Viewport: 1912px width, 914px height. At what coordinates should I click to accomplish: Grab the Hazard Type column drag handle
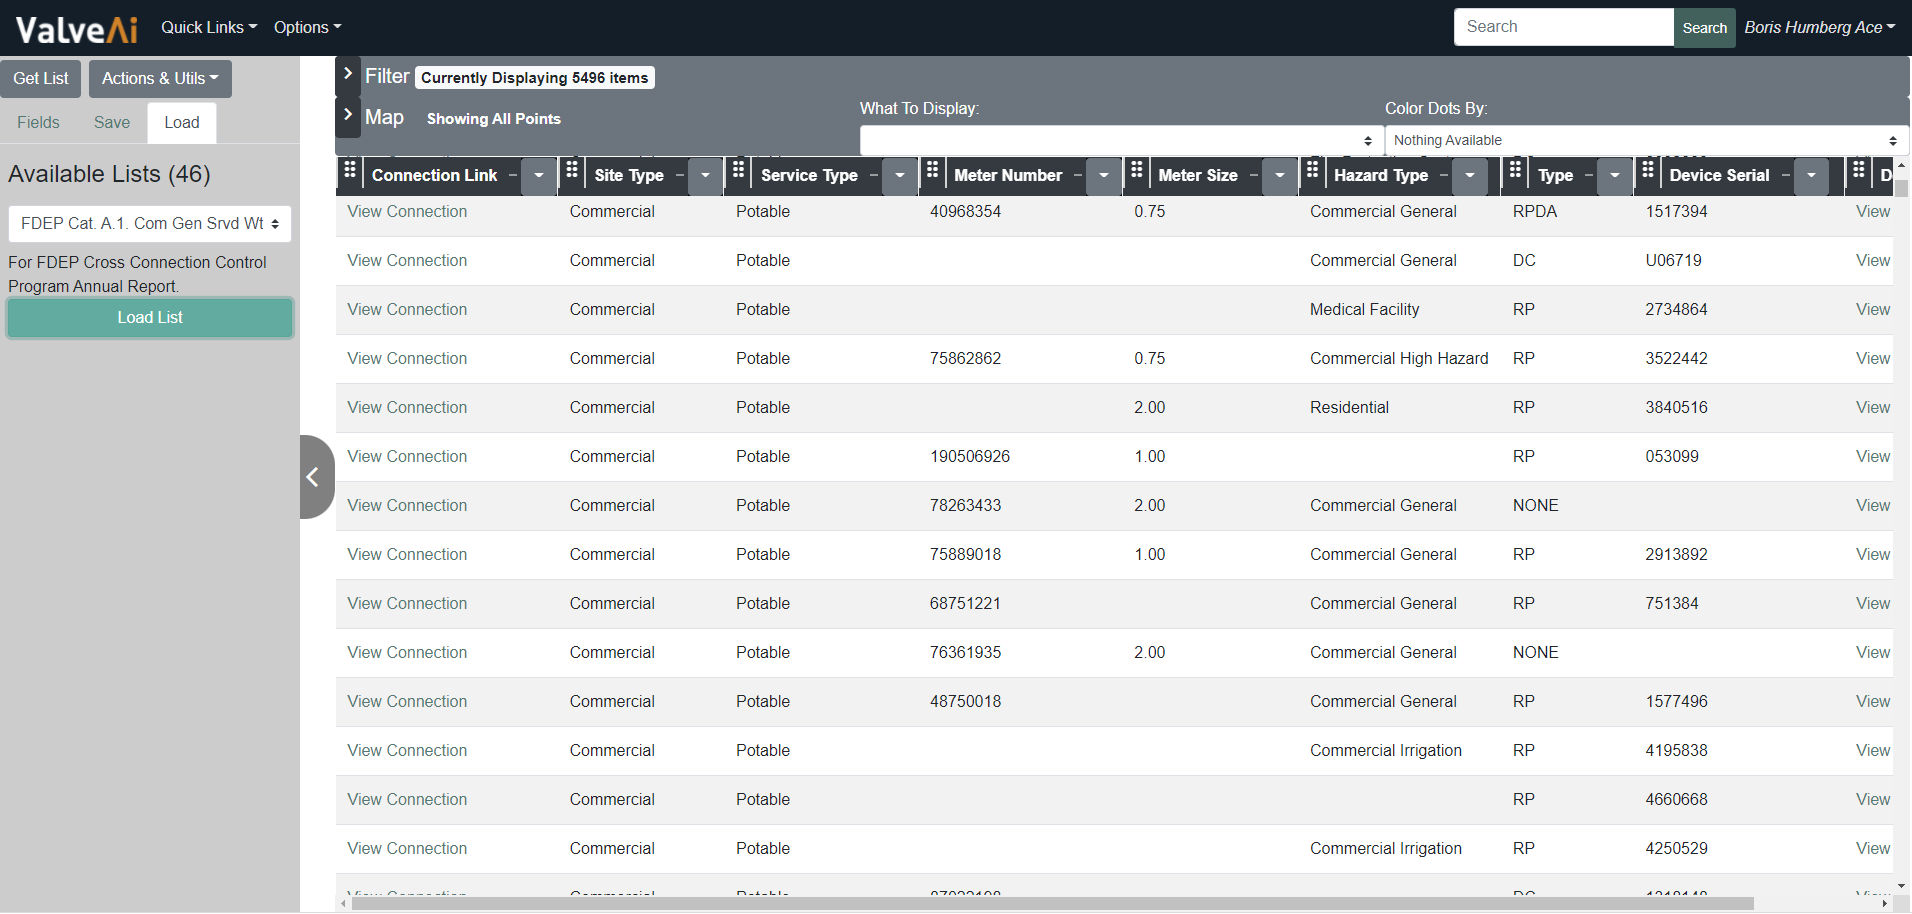1312,170
